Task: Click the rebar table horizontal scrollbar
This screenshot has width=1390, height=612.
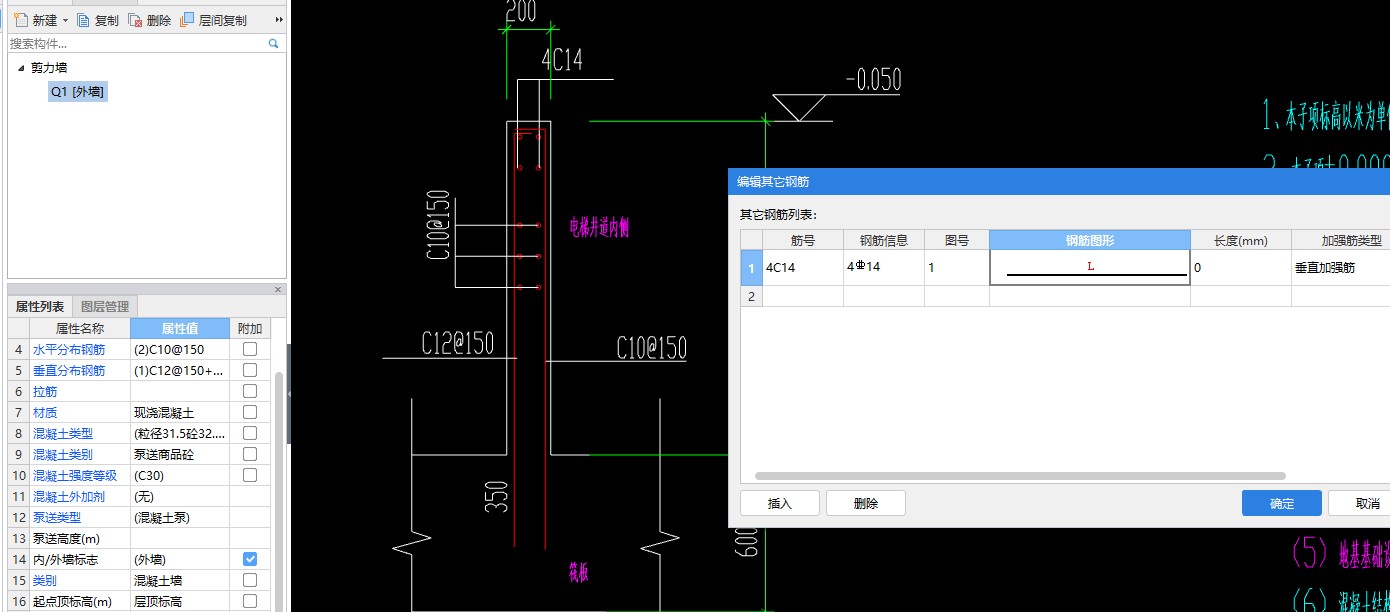Action: click(x=1020, y=476)
